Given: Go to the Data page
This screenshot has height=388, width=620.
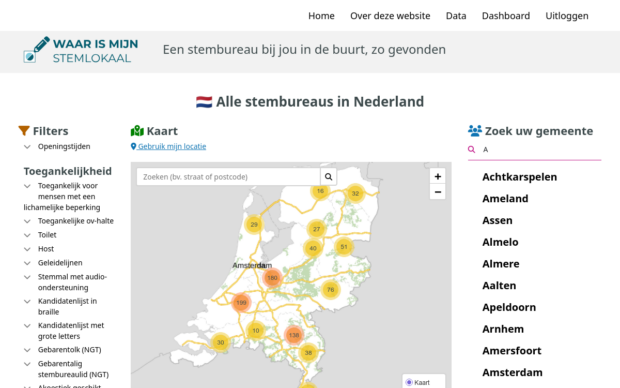Looking at the screenshot, I should tap(456, 16).
